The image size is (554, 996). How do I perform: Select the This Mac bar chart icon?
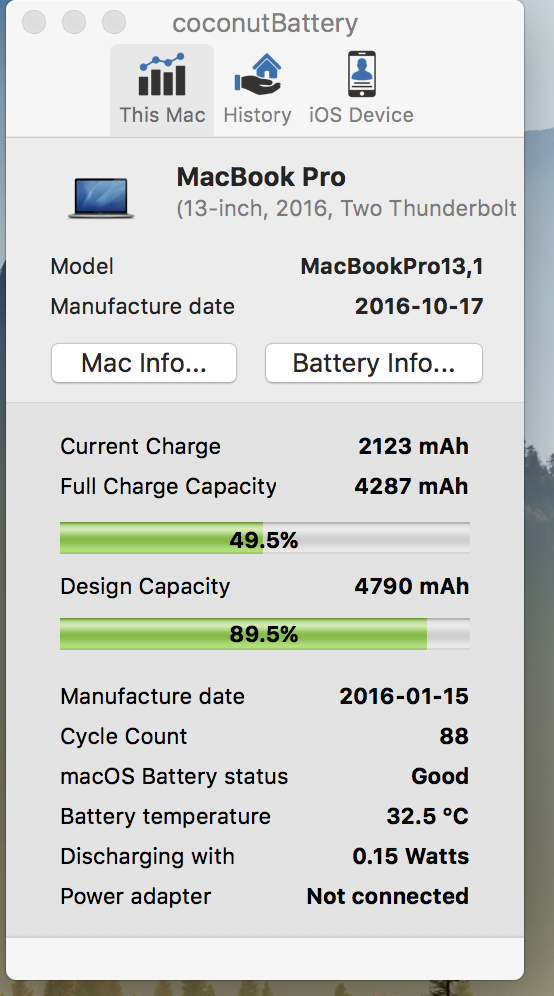tap(162, 74)
